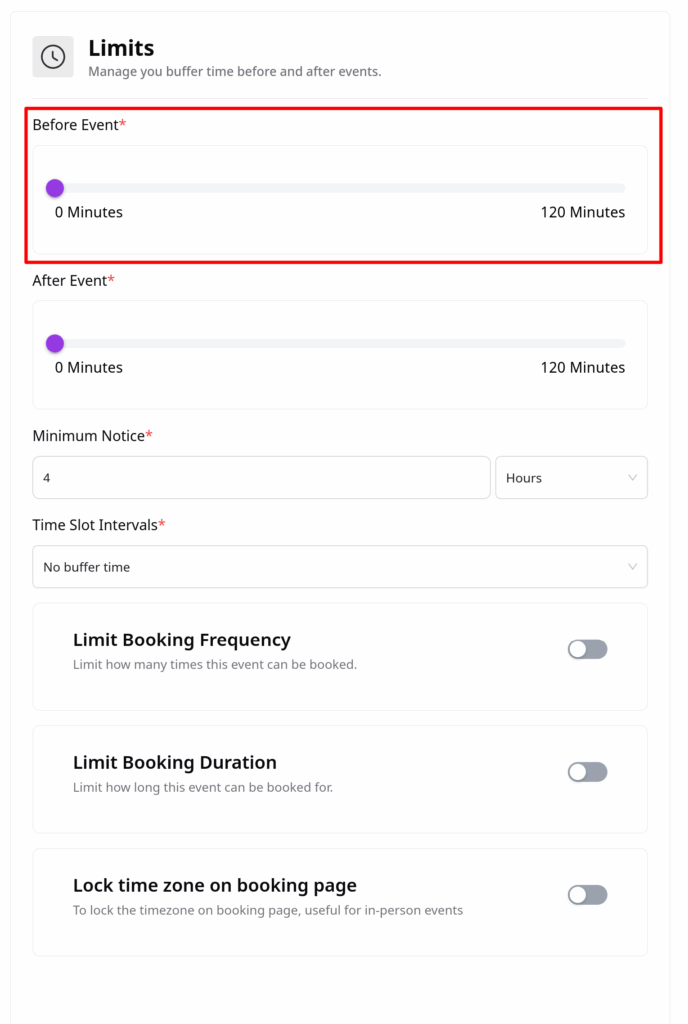Expand the No buffer time dropdown

tap(339, 567)
